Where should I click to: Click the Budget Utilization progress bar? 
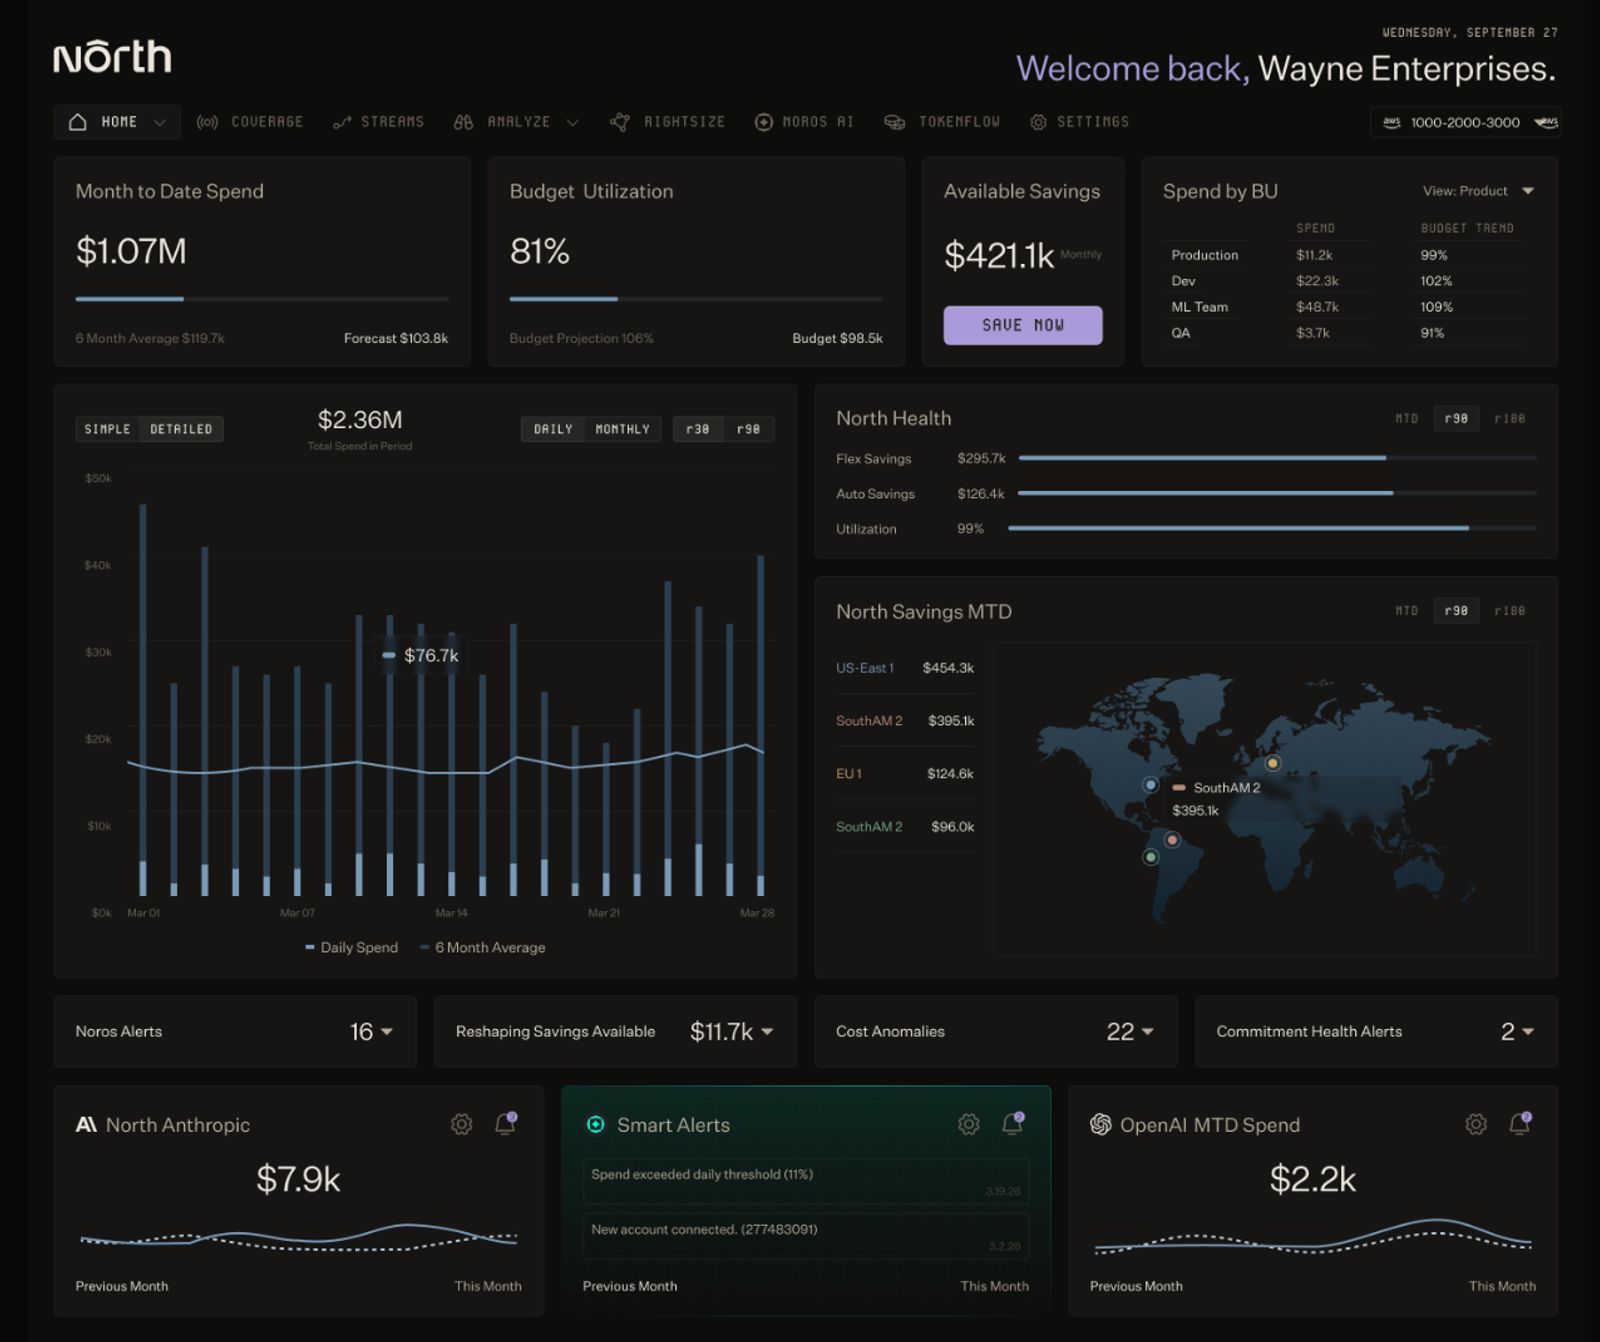696,299
